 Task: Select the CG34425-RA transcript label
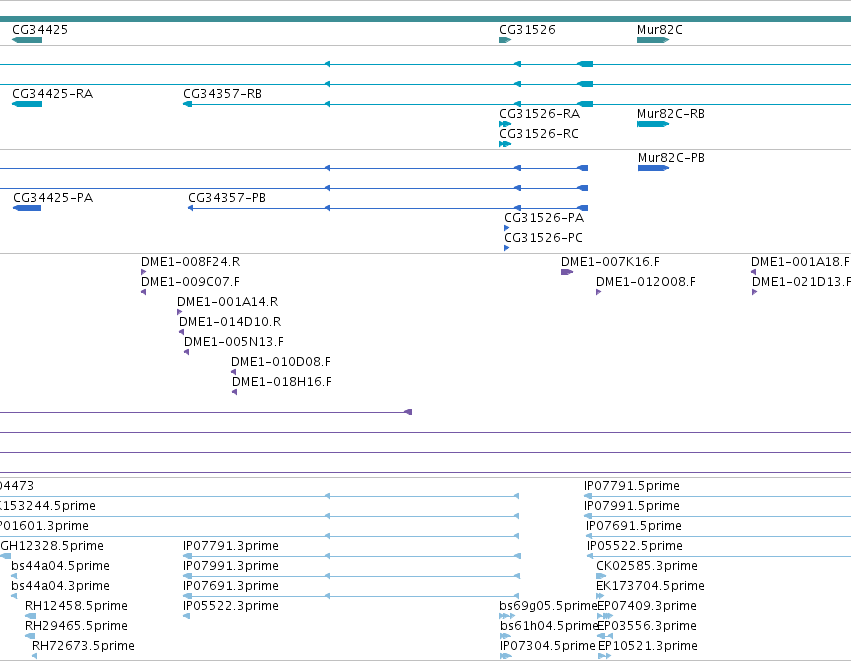53,94
